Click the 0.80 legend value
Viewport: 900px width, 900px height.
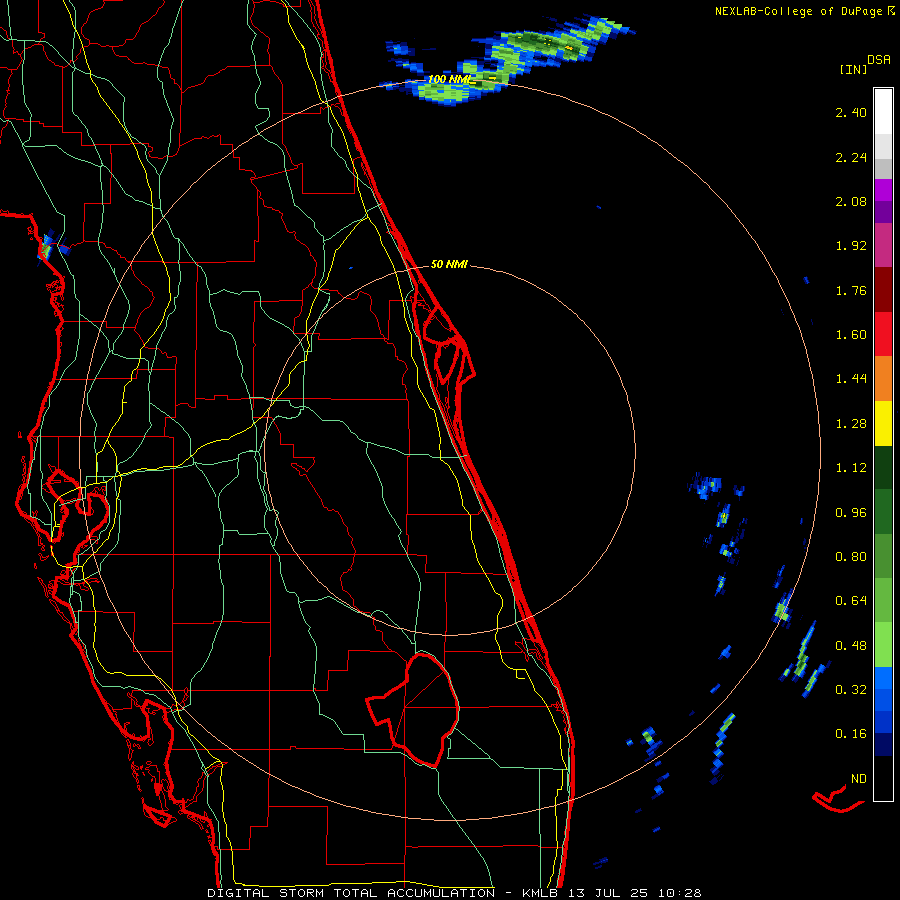click(851, 557)
